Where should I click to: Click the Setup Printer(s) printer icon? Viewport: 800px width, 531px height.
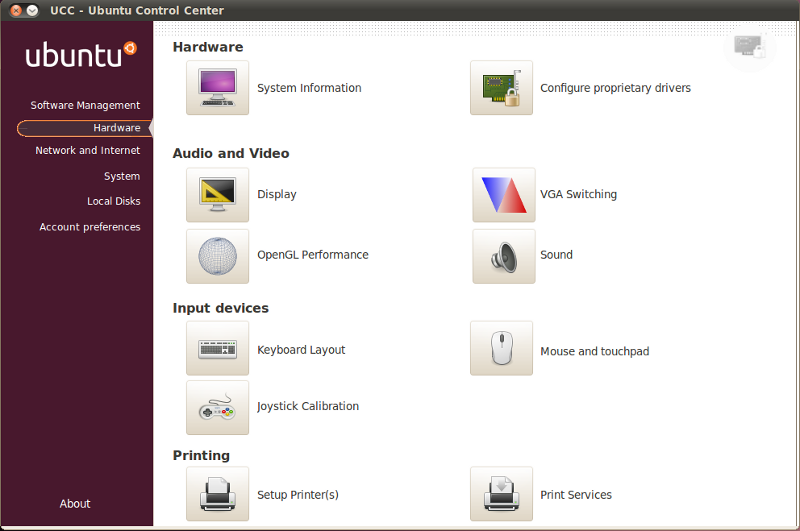click(217, 494)
